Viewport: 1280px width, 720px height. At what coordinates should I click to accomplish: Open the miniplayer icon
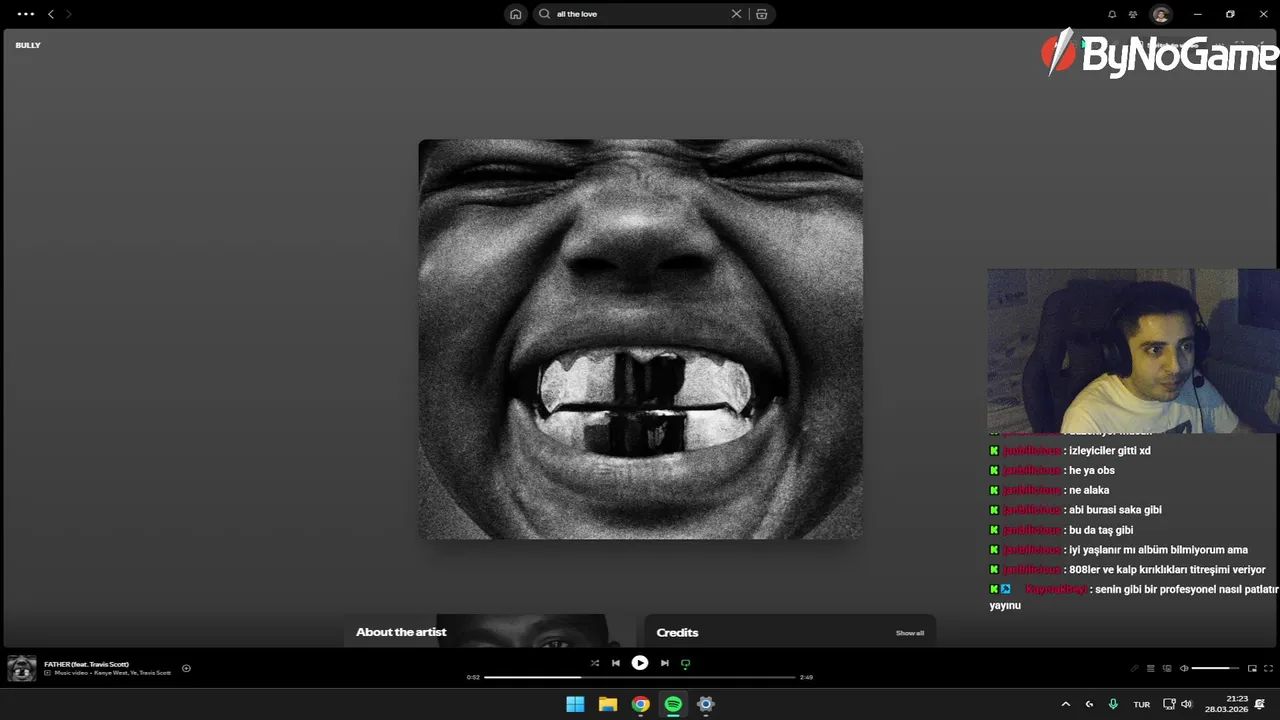(x=1252, y=668)
